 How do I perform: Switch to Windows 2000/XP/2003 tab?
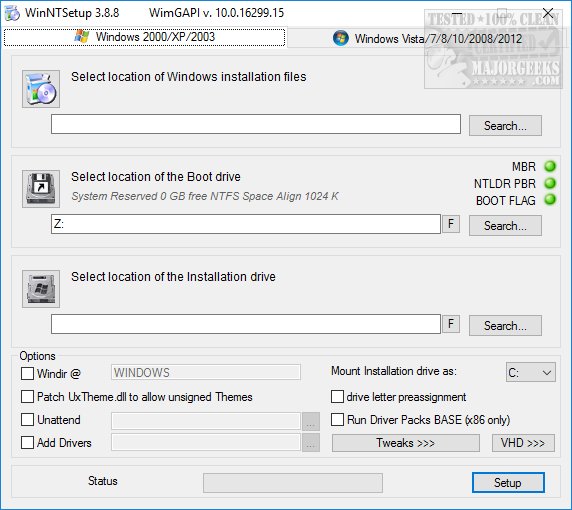[x=144, y=37]
